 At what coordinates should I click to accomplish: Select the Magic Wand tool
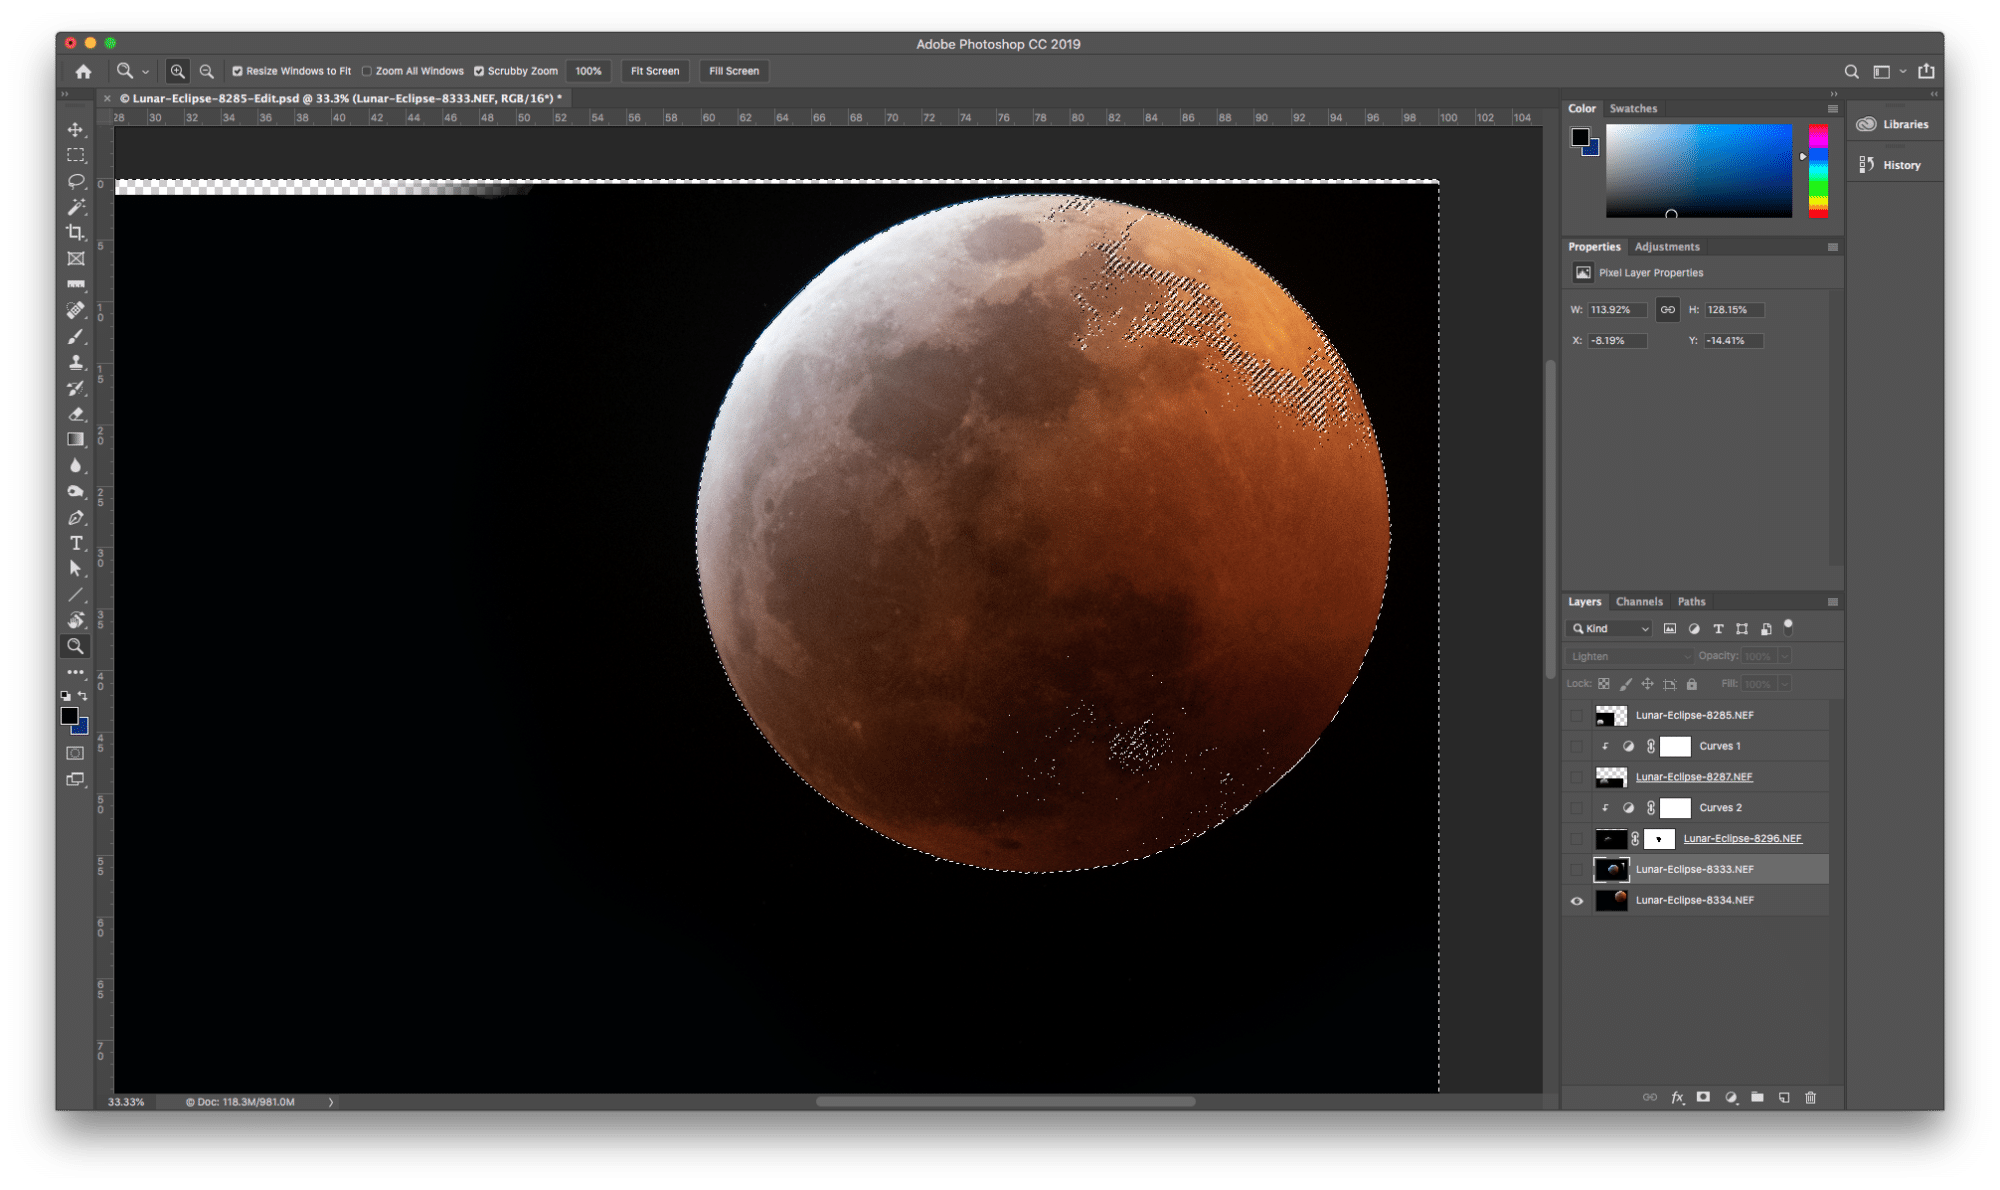[76, 207]
